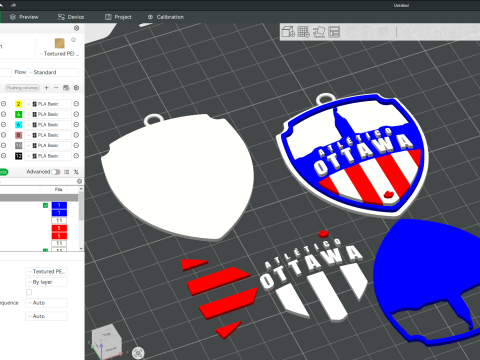Remove a filament with the minus icon
This screenshot has width=480, height=360.
pos(56,88)
